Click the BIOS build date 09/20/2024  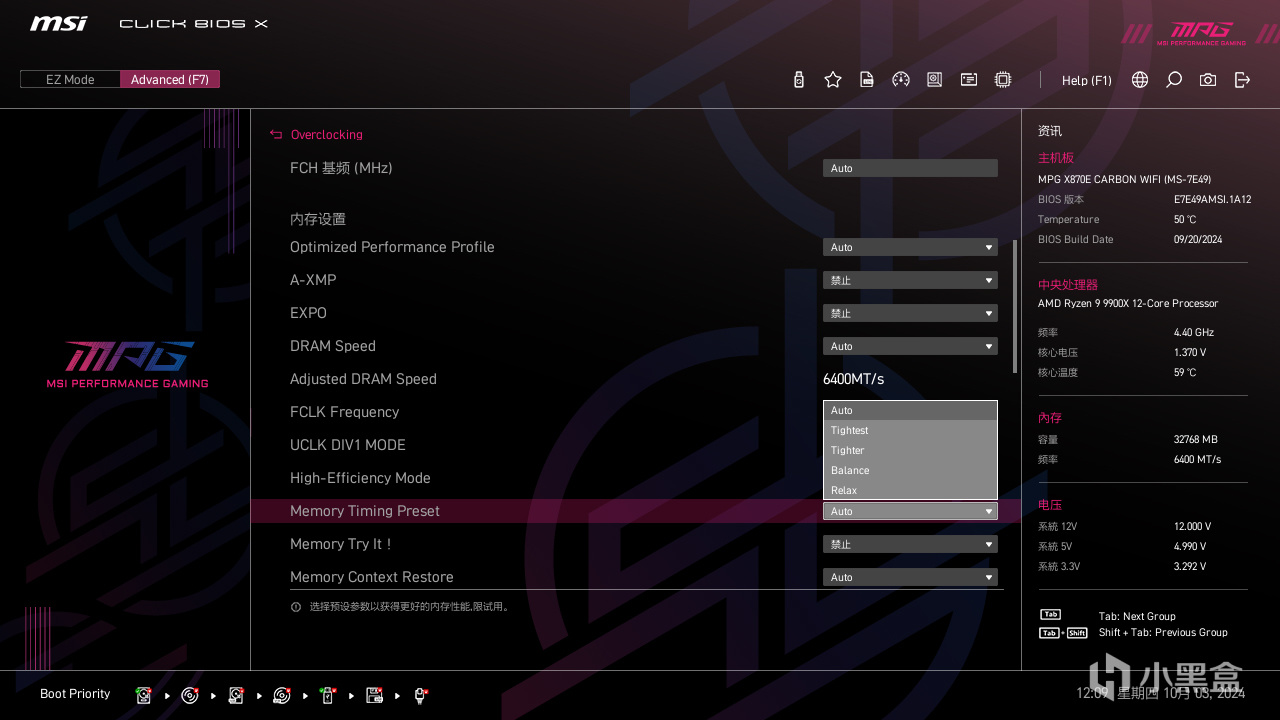coord(1198,239)
